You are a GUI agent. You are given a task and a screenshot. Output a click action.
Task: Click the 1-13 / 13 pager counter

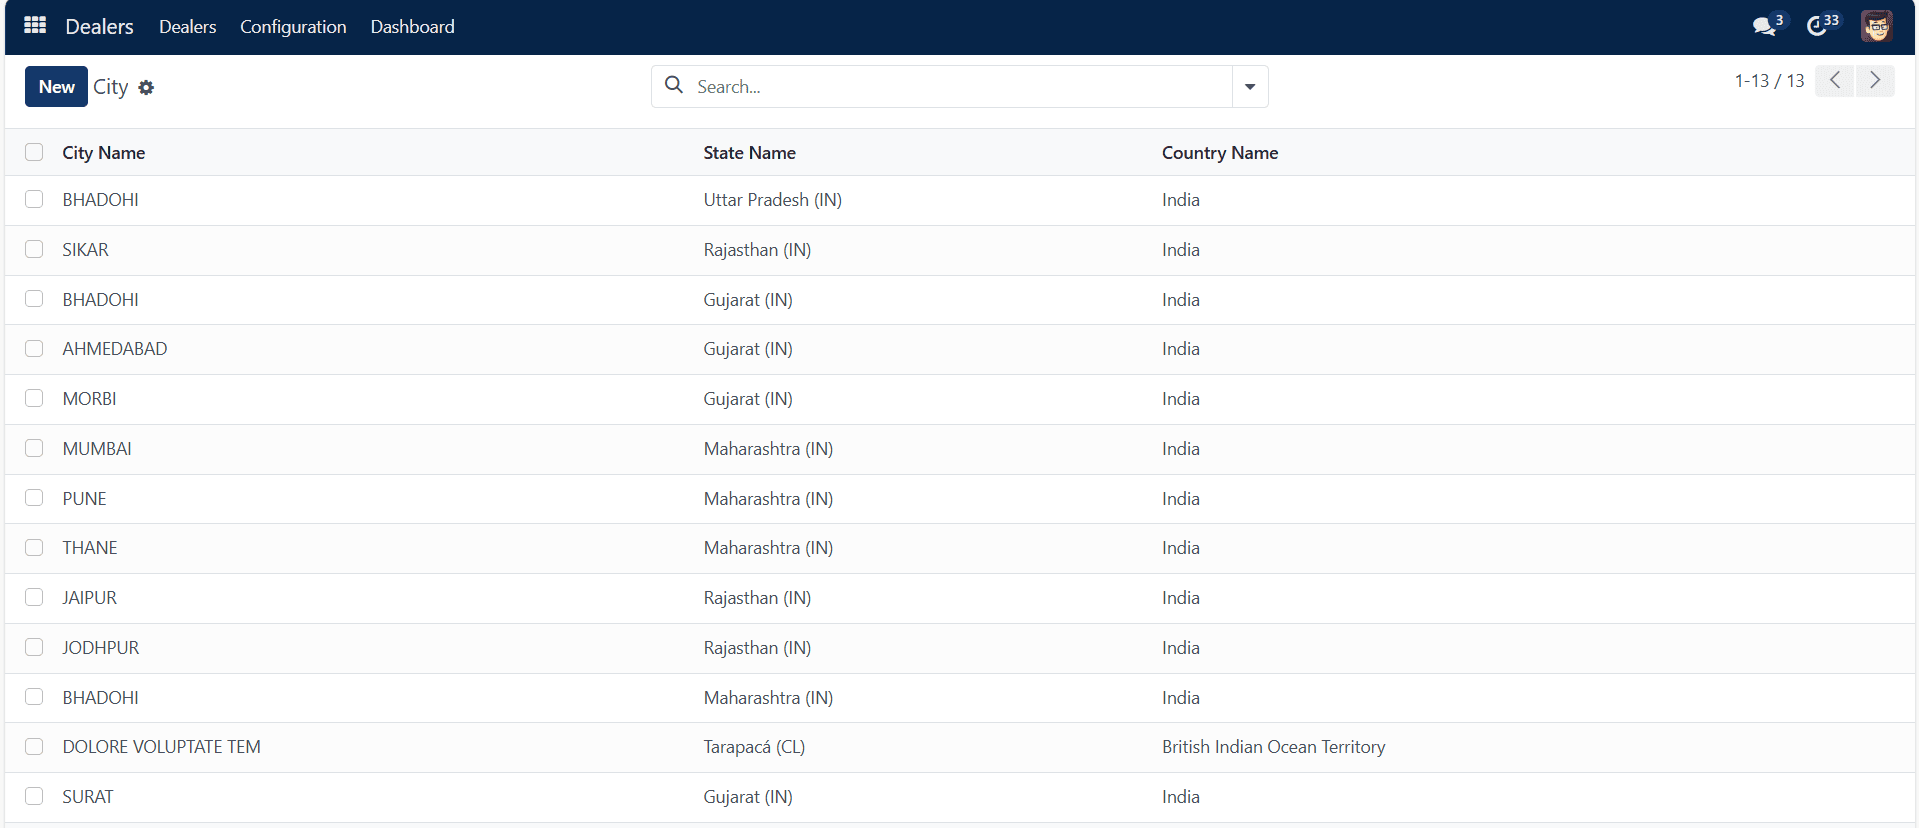tap(1769, 81)
